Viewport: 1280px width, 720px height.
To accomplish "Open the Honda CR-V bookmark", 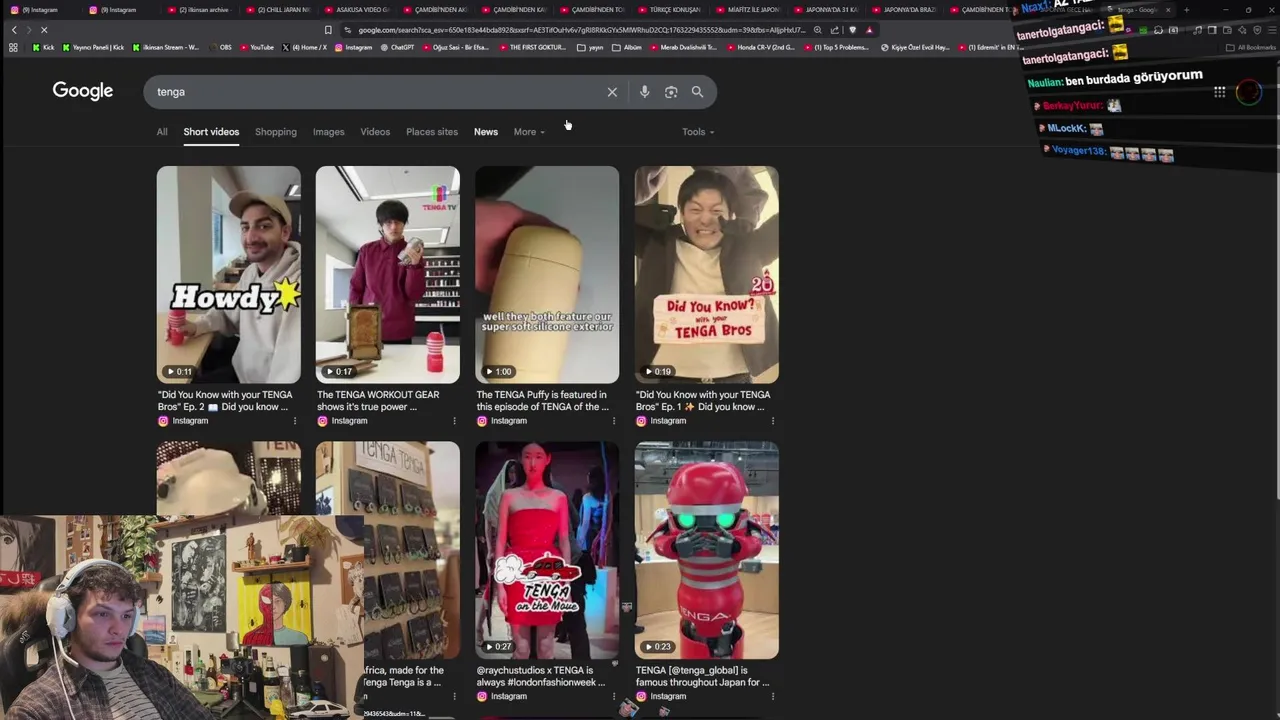I will 760,47.
